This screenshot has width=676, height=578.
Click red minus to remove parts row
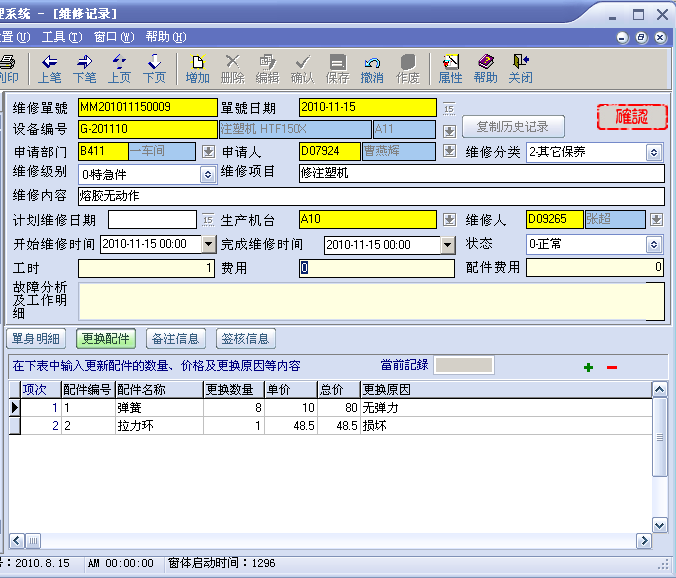pyautogui.click(x=612, y=367)
